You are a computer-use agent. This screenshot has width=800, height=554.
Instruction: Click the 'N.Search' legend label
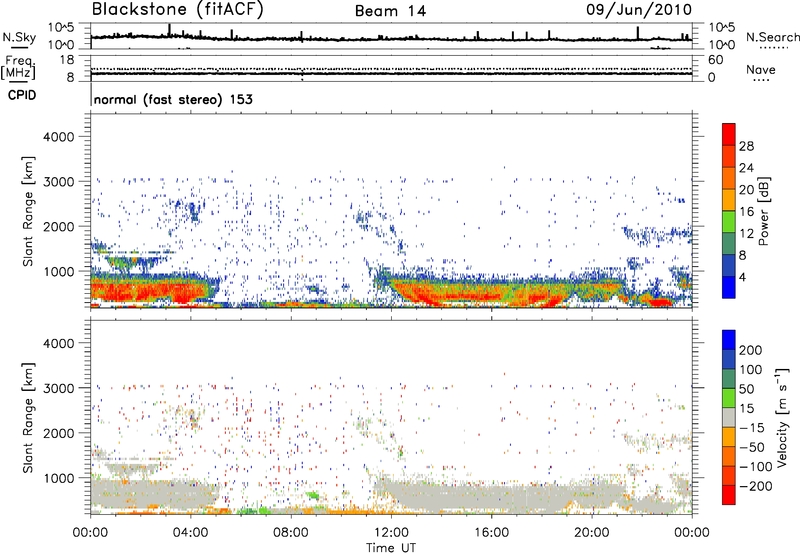[773, 37]
